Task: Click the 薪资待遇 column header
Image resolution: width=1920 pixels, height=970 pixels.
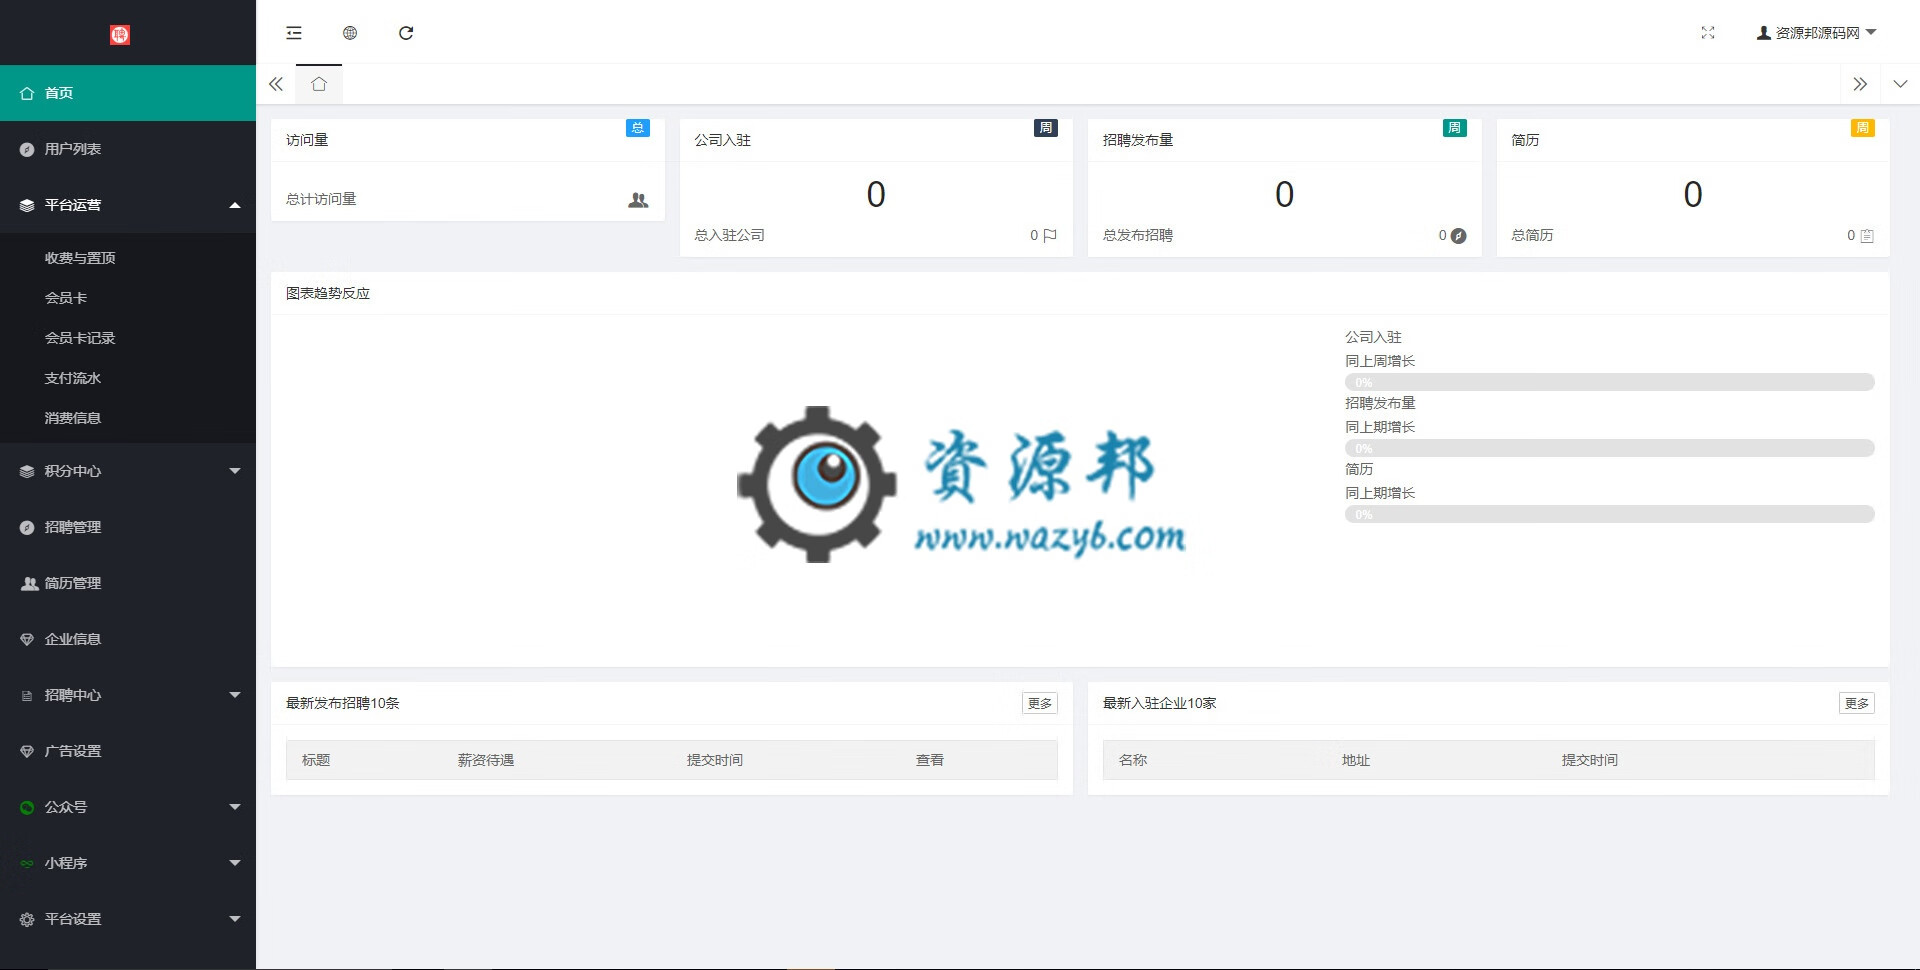Action: [486, 760]
